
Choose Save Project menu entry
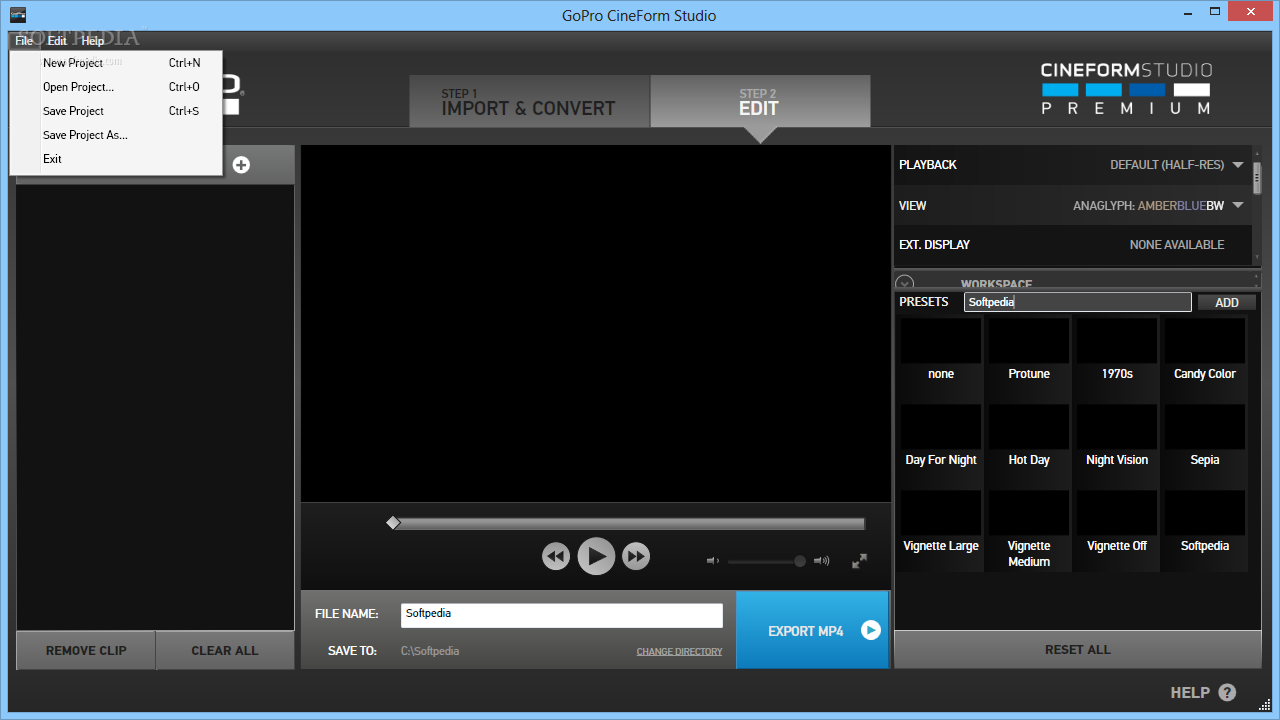tap(116, 111)
